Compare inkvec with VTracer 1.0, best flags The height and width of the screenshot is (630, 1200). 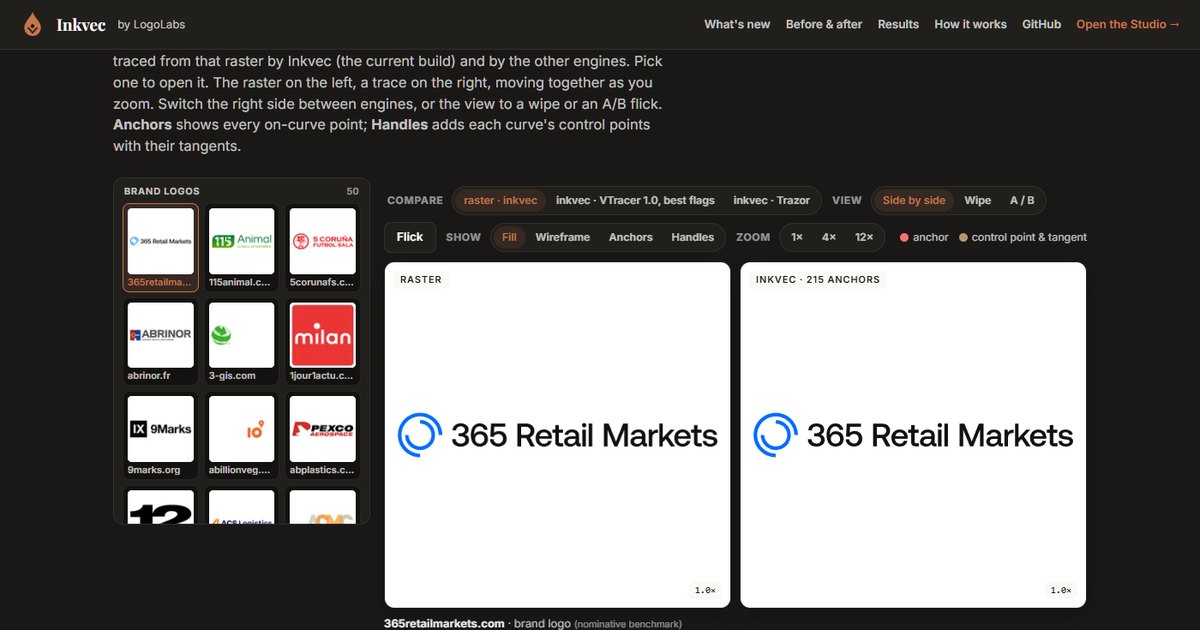[x=635, y=200]
